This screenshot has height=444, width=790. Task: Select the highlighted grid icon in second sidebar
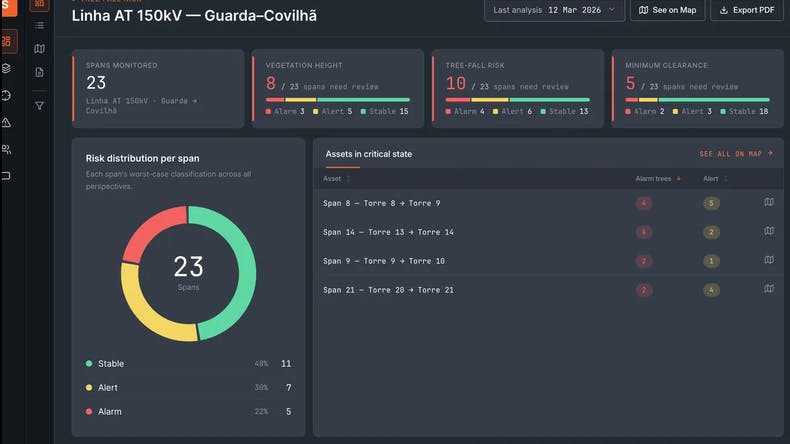(x=39, y=5)
